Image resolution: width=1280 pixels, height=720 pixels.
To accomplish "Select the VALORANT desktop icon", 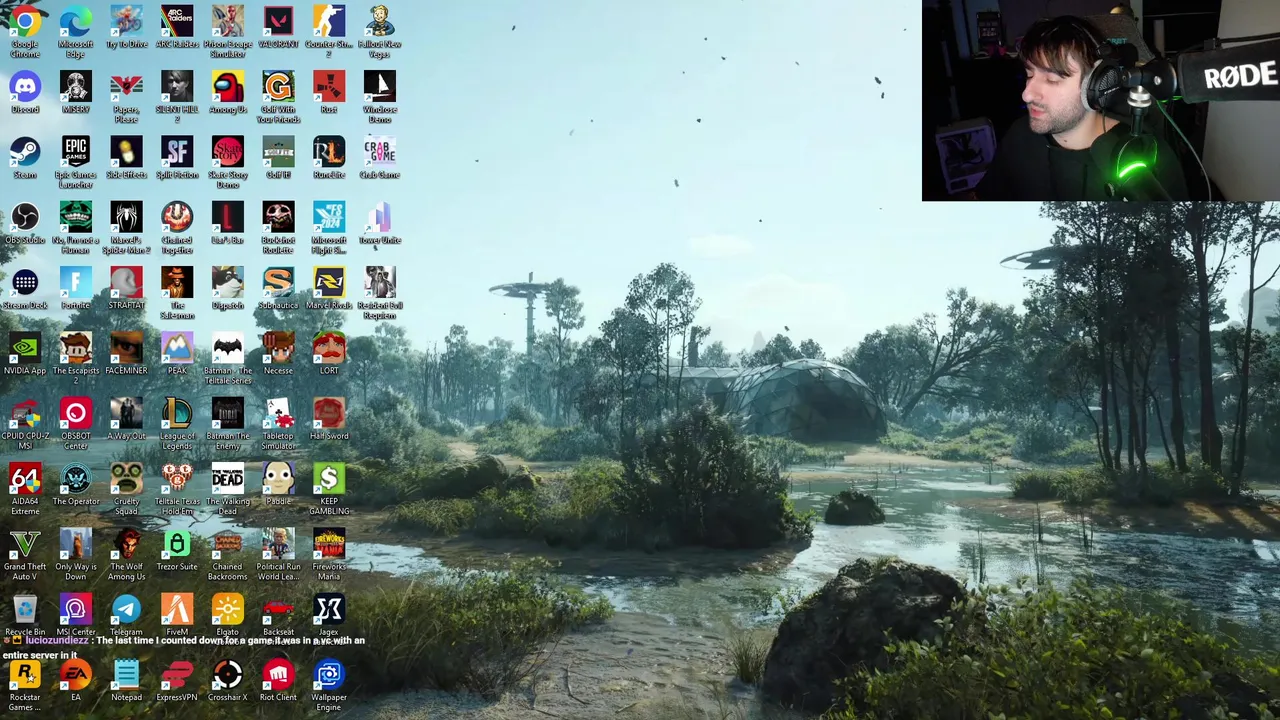I will [278, 22].
